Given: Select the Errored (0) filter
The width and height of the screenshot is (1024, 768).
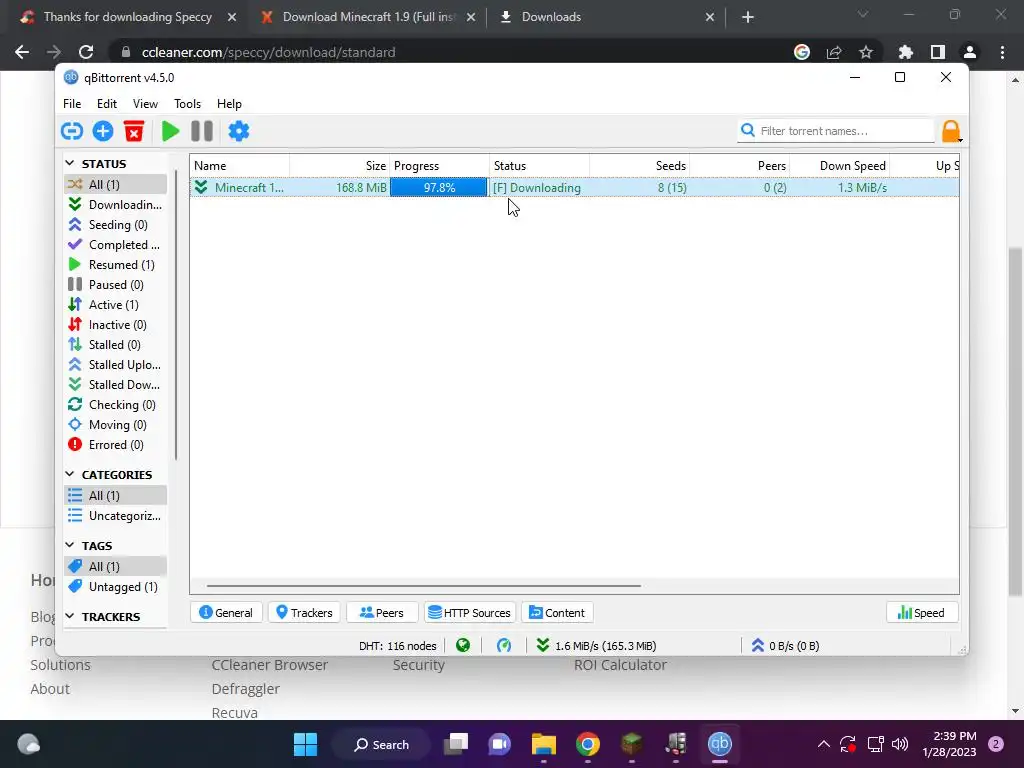Looking at the screenshot, I should [116, 445].
